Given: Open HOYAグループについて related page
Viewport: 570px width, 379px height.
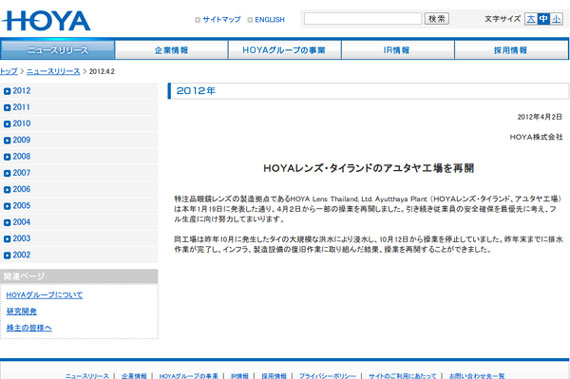Looking at the screenshot, I should [44, 295].
